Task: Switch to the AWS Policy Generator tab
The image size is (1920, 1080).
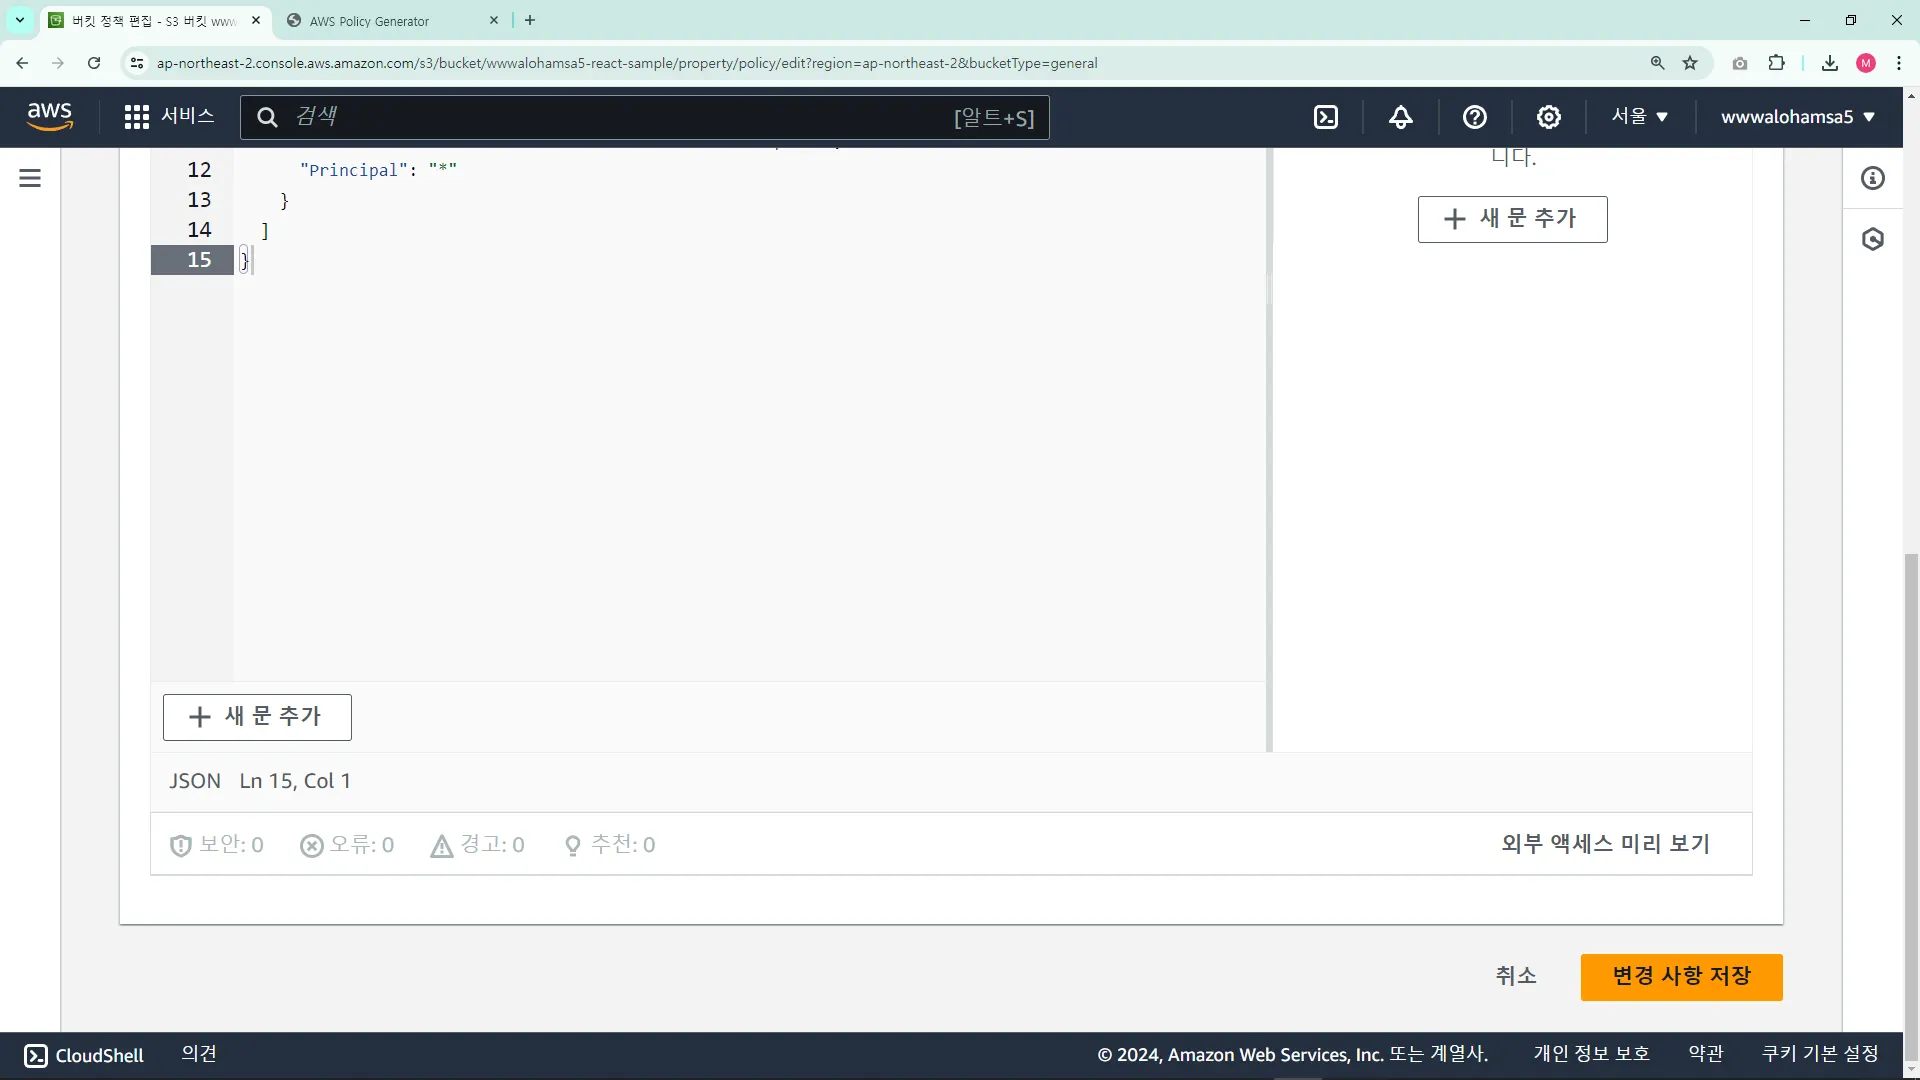Action: 390,21
